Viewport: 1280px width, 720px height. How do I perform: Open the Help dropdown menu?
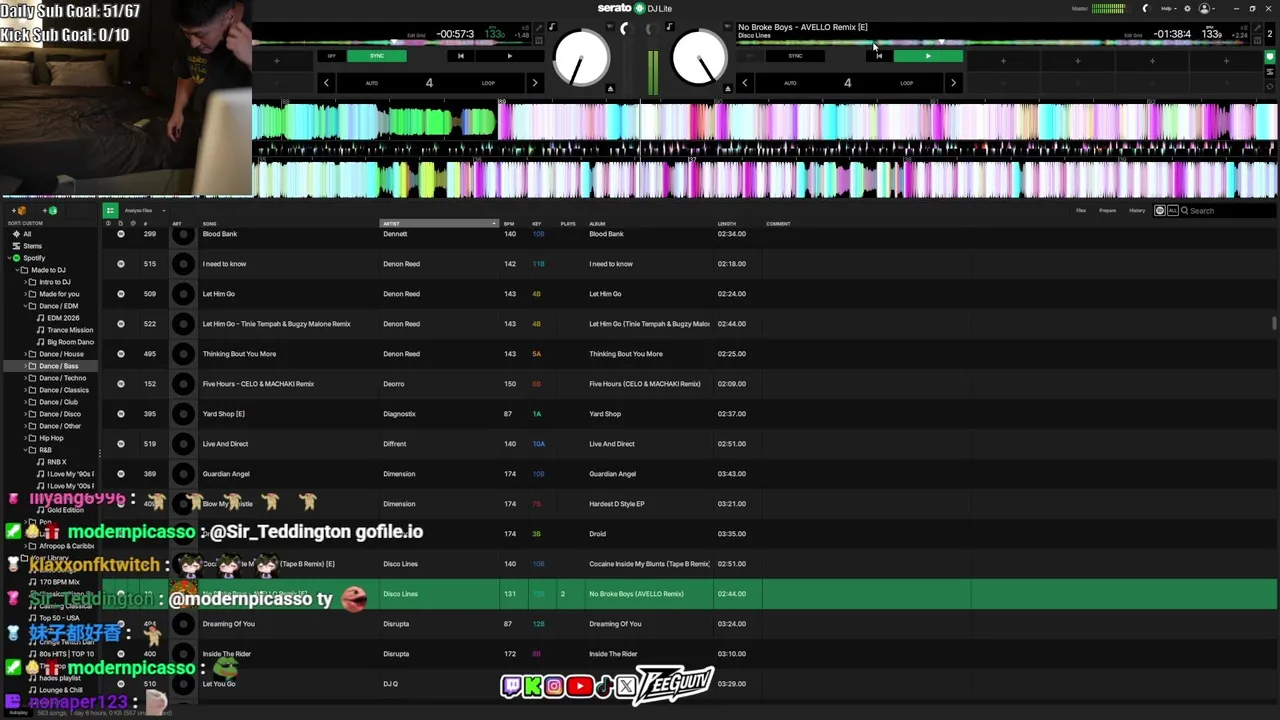click(x=1167, y=8)
